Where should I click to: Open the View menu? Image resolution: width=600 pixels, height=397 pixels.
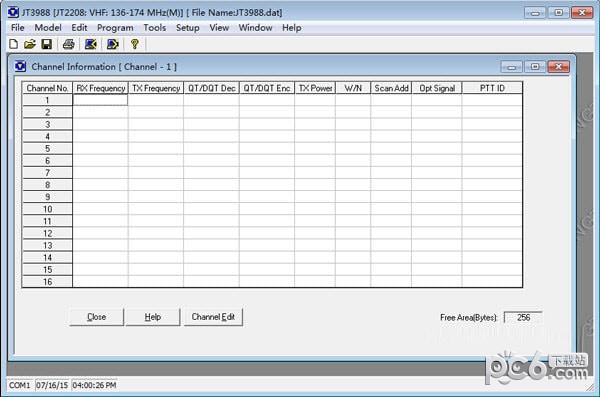click(219, 28)
